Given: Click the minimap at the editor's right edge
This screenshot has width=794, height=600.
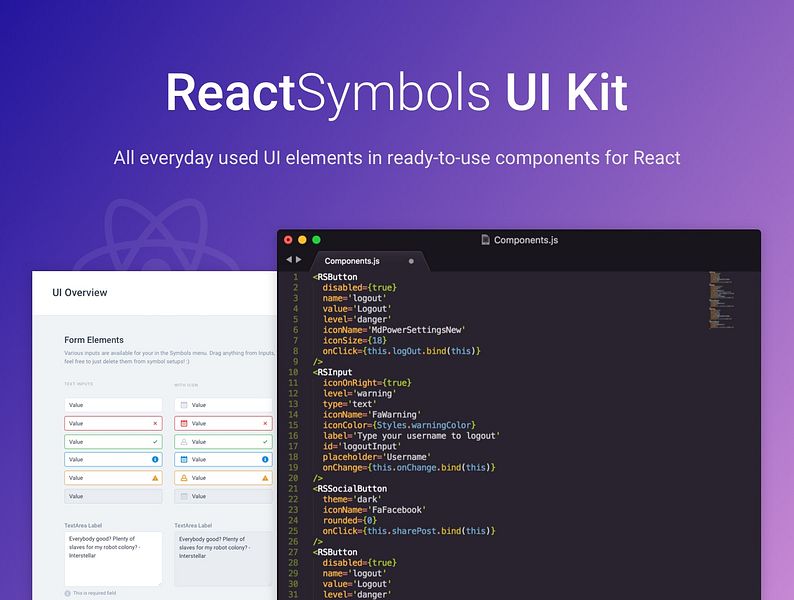Looking at the screenshot, I should tap(721, 300).
